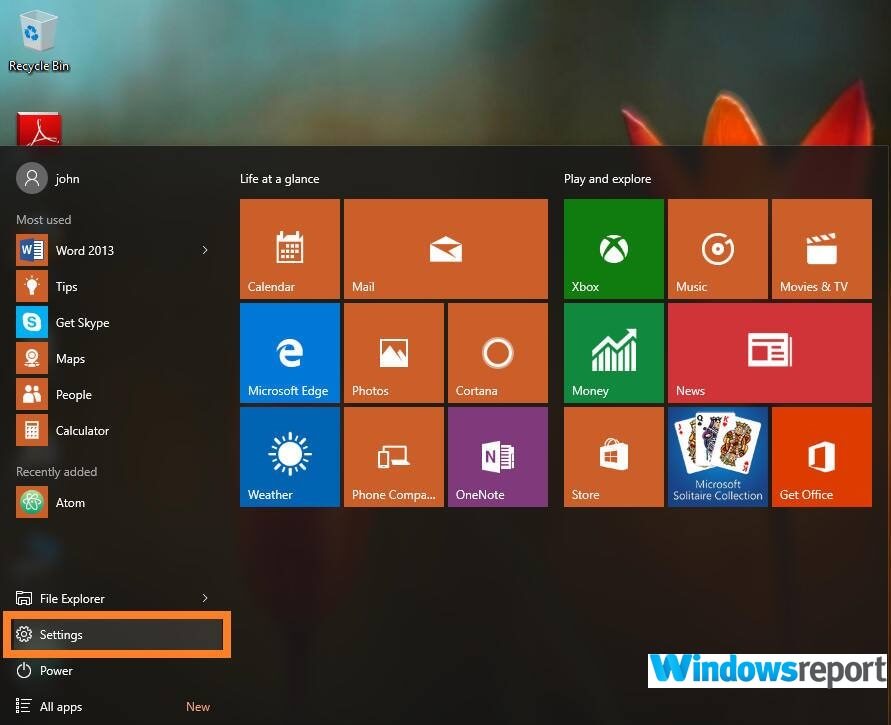891x725 pixels.
Task: Launch the Money app
Action: point(613,352)
